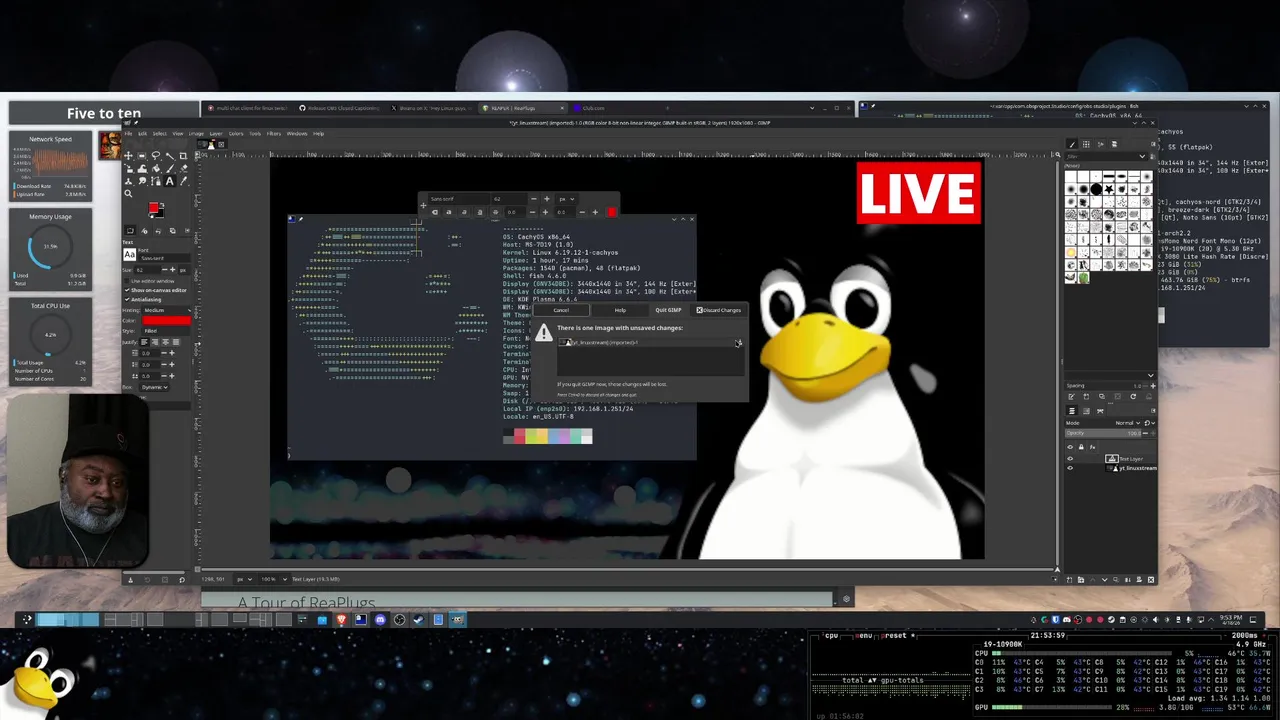This screenshot has width=1280, height=720.
Task: Select the Text Layer row in Layers panel
Action: (x=1111, y=458)
